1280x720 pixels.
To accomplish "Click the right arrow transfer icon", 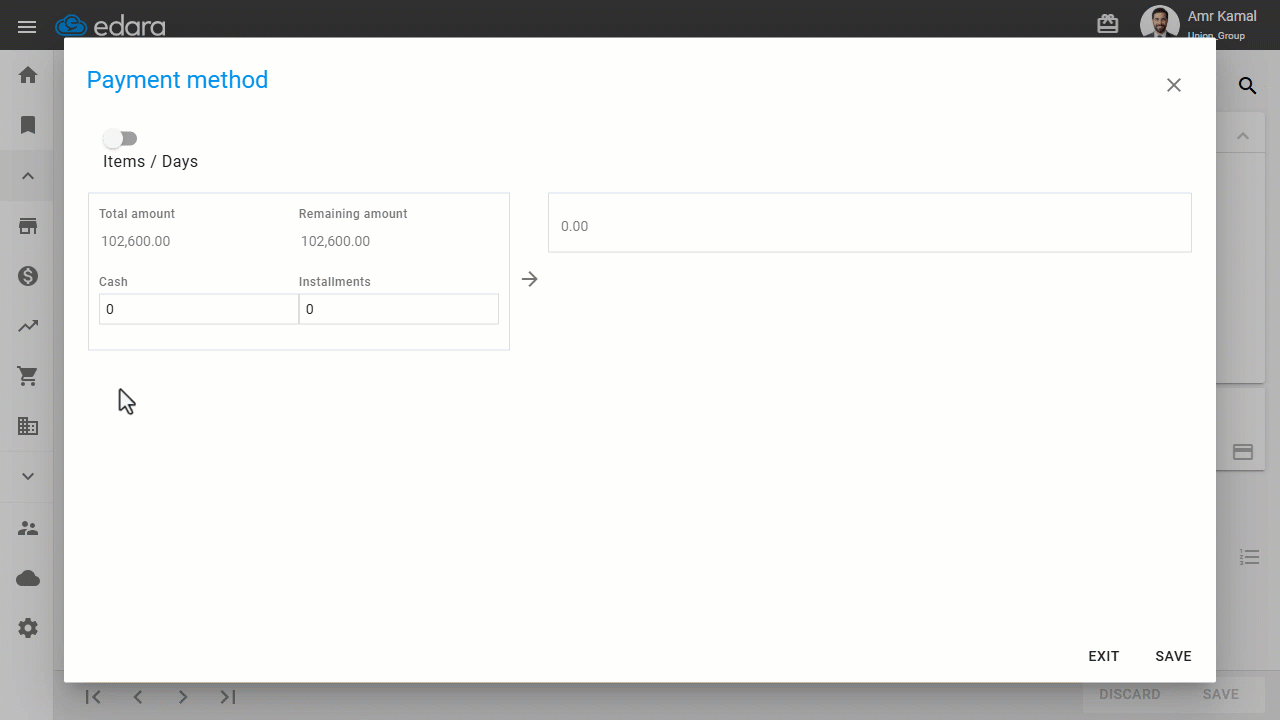I will (x=529, y=279).
